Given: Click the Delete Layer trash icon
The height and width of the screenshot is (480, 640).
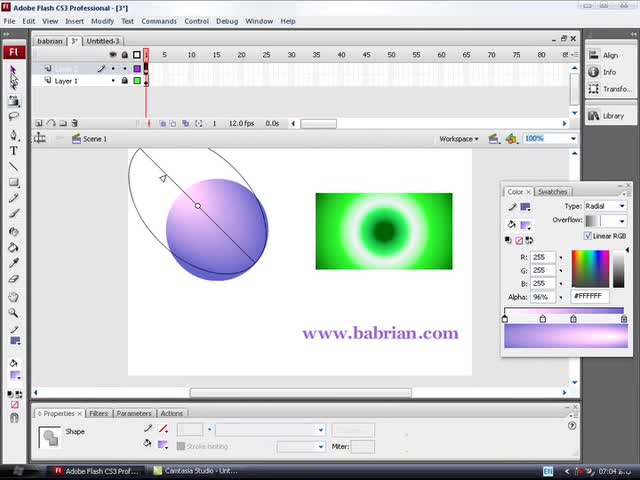Looking at the screenshot, I should (x=74, y=123).
